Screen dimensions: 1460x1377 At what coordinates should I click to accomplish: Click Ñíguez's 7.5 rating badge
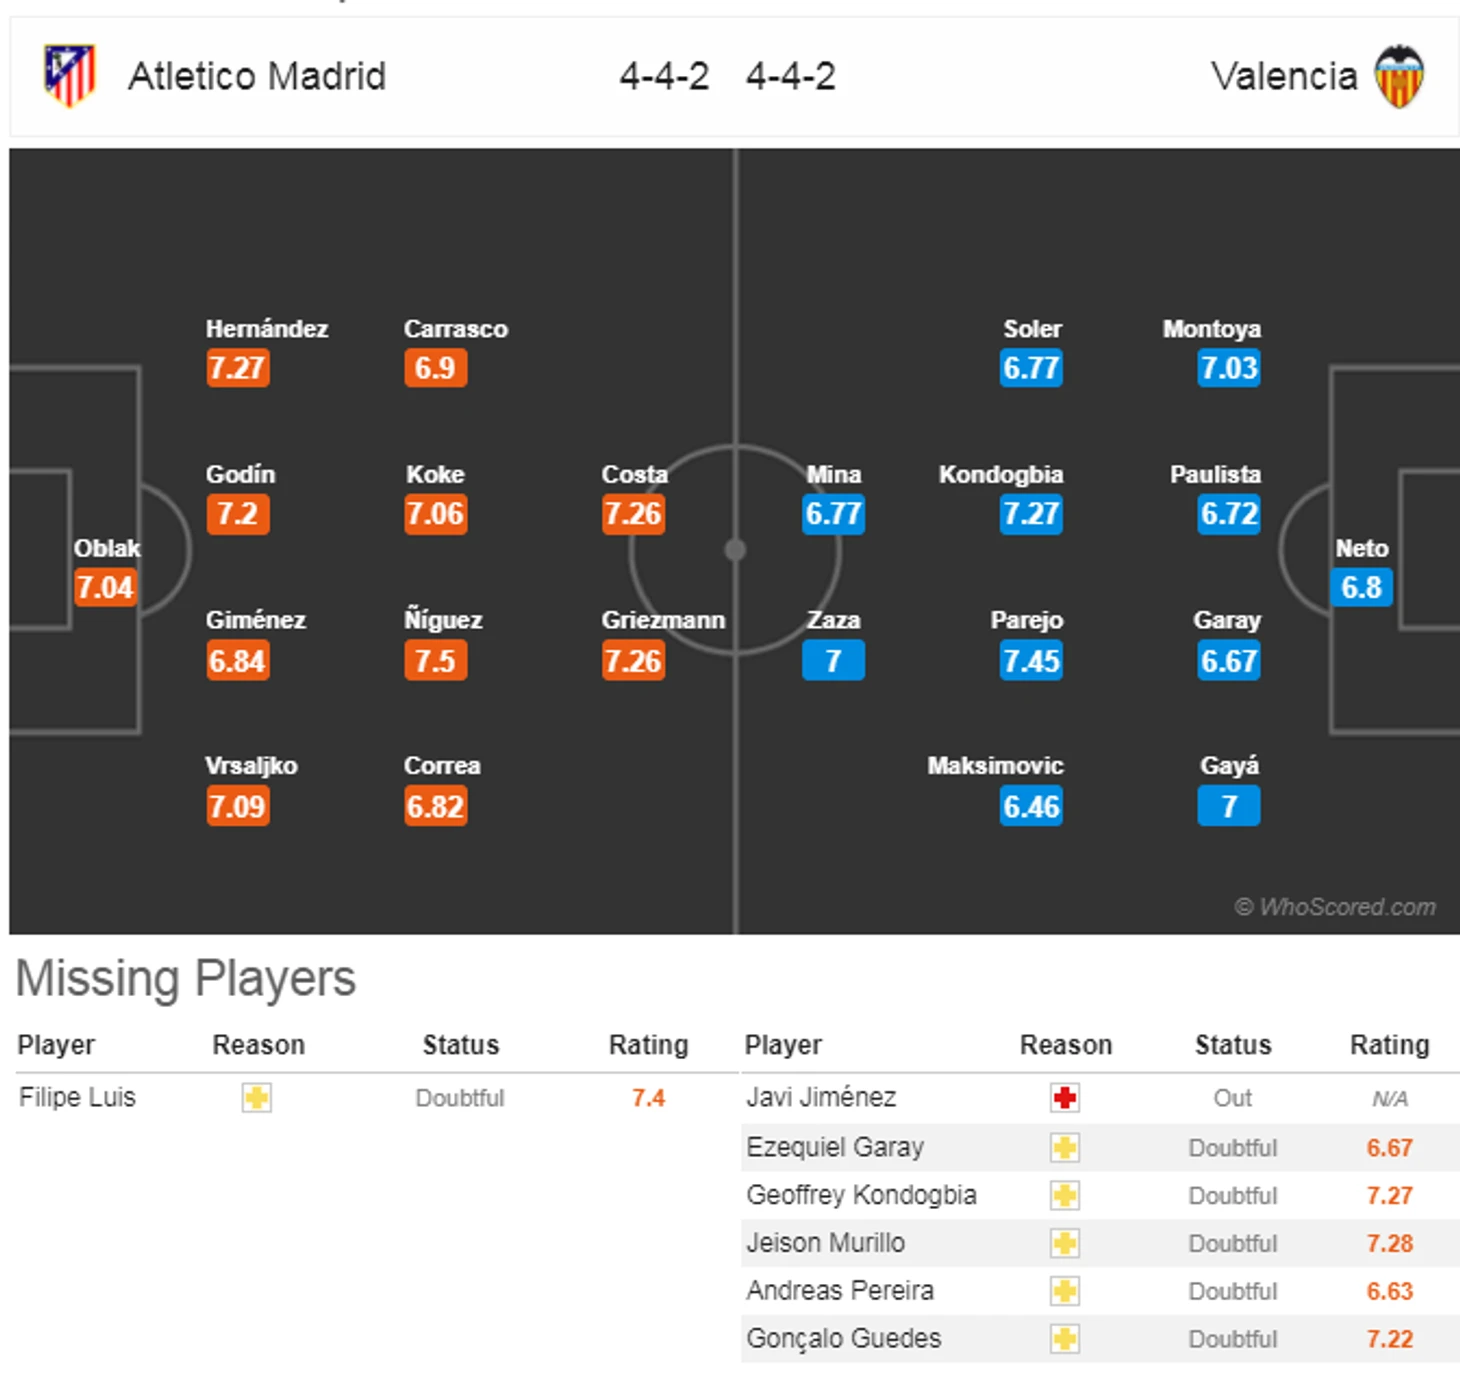(x=435, y=661)
